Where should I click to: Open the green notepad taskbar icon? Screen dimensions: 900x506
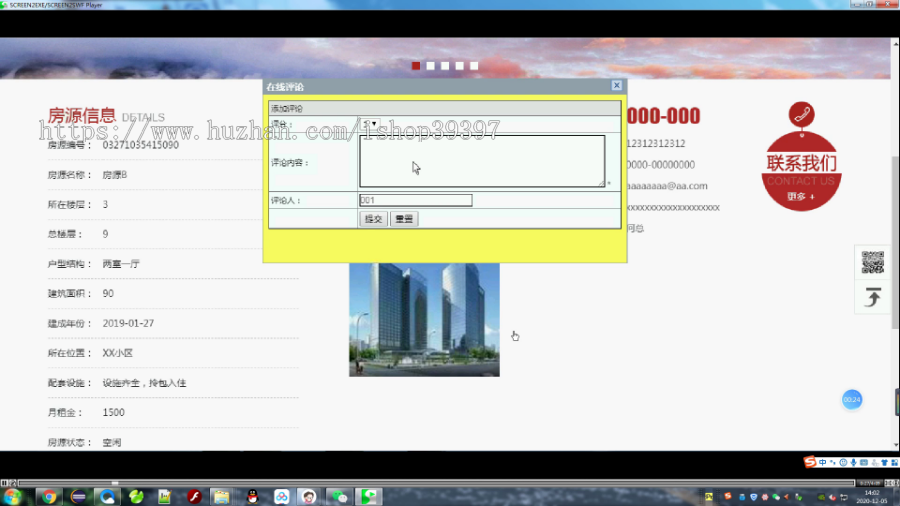click(x=165, y=497)
